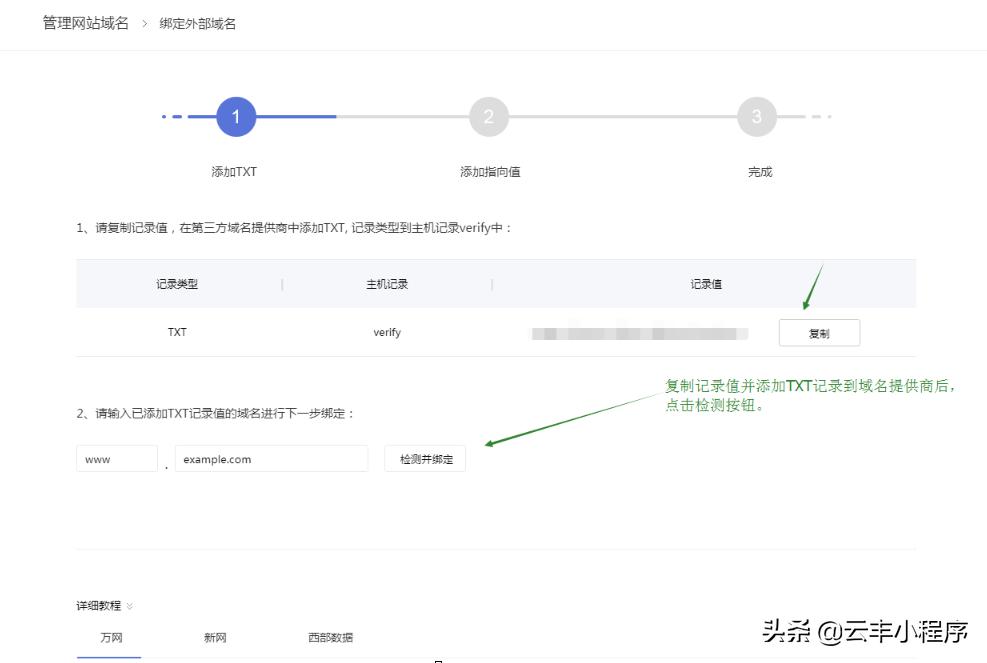This screenshot has width=987, height=663.
Task: Click step 3 circle for 完成
Action: point(757,116)
